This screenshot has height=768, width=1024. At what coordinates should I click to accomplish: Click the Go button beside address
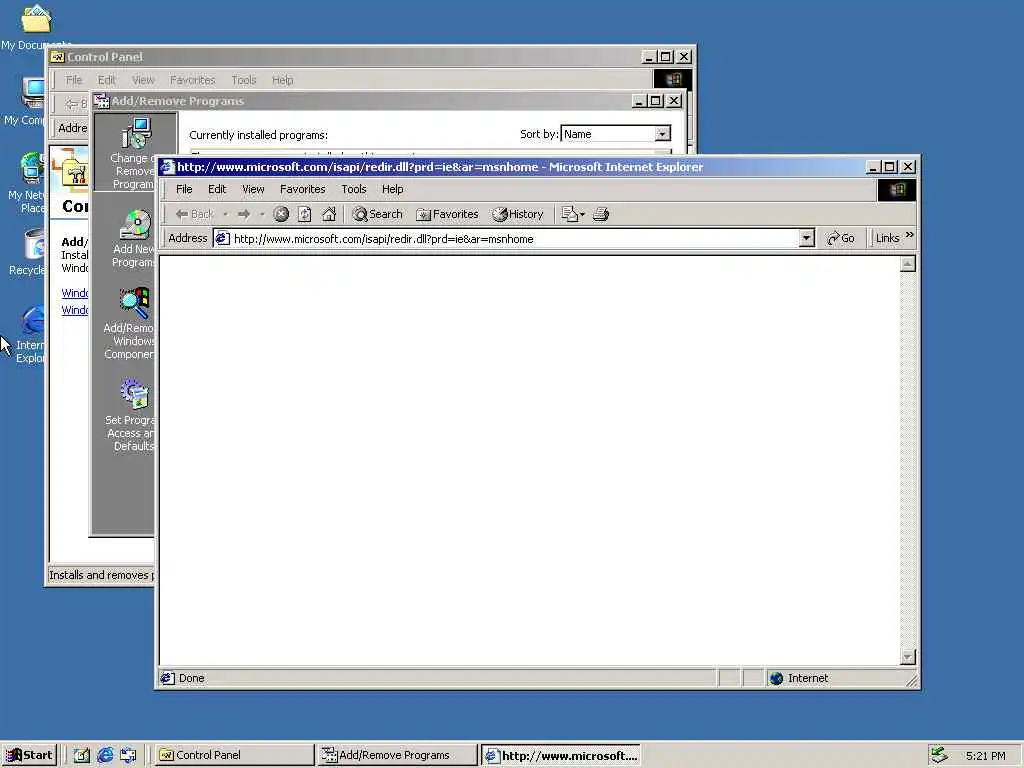coord(840,238)
